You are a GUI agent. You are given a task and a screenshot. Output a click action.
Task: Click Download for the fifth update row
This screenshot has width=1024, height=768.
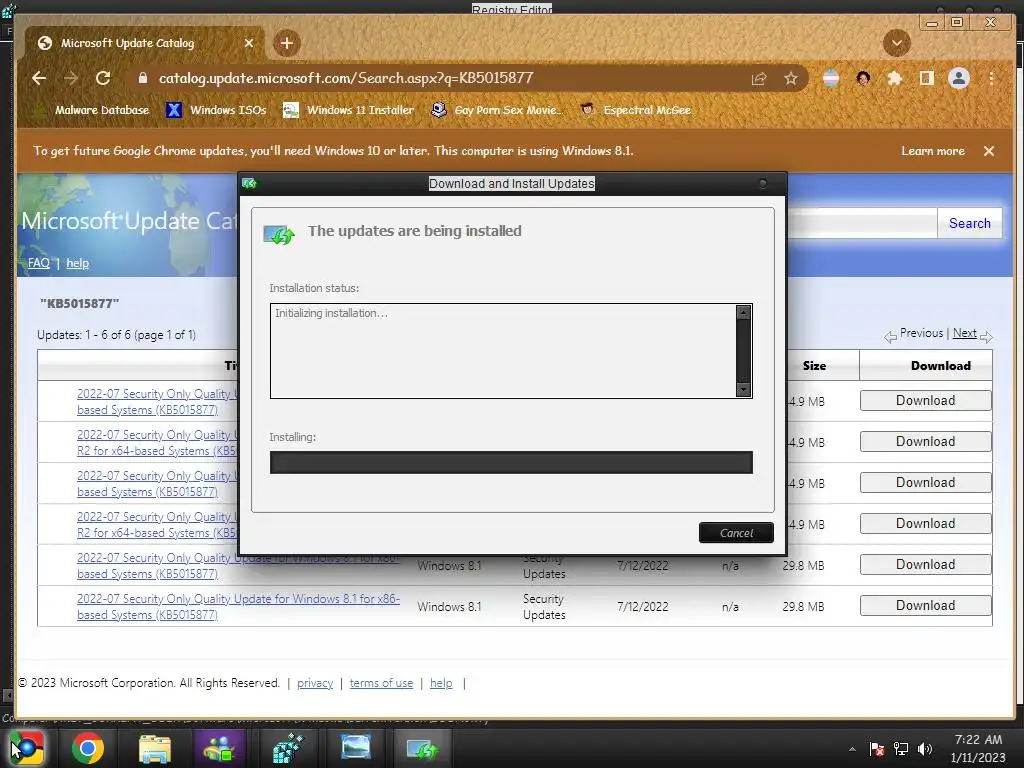coord(925,565)
